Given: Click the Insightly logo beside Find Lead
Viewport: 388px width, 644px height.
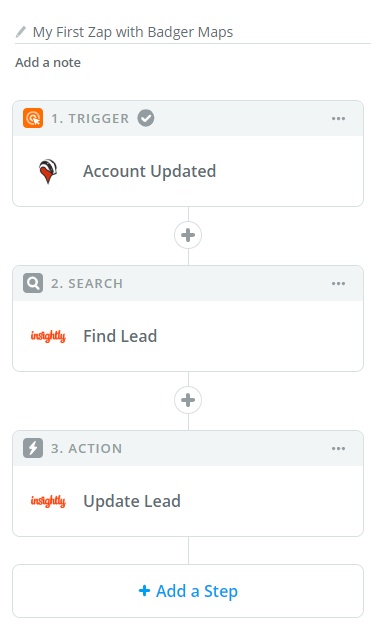Looking at the screenshot, I should 48,336.
